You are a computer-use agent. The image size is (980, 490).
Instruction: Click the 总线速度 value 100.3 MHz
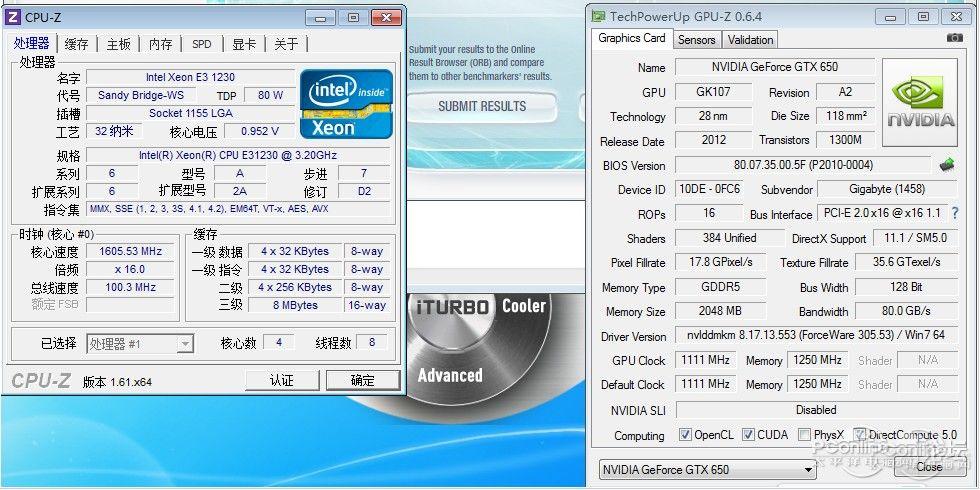coord(131,288)
